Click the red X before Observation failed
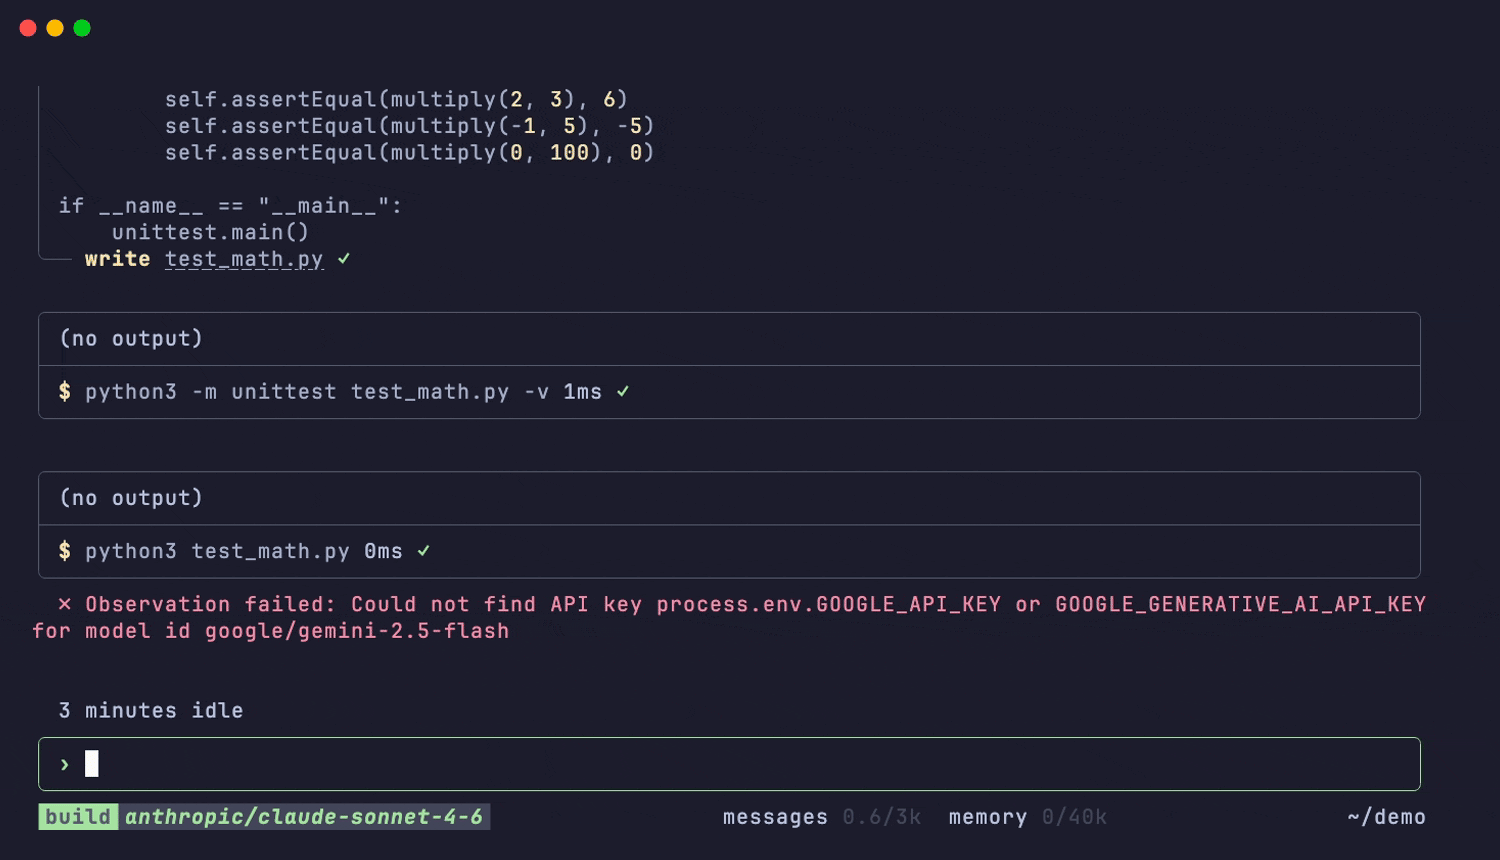The image size is (1500, 860). [x=65, y=604]
